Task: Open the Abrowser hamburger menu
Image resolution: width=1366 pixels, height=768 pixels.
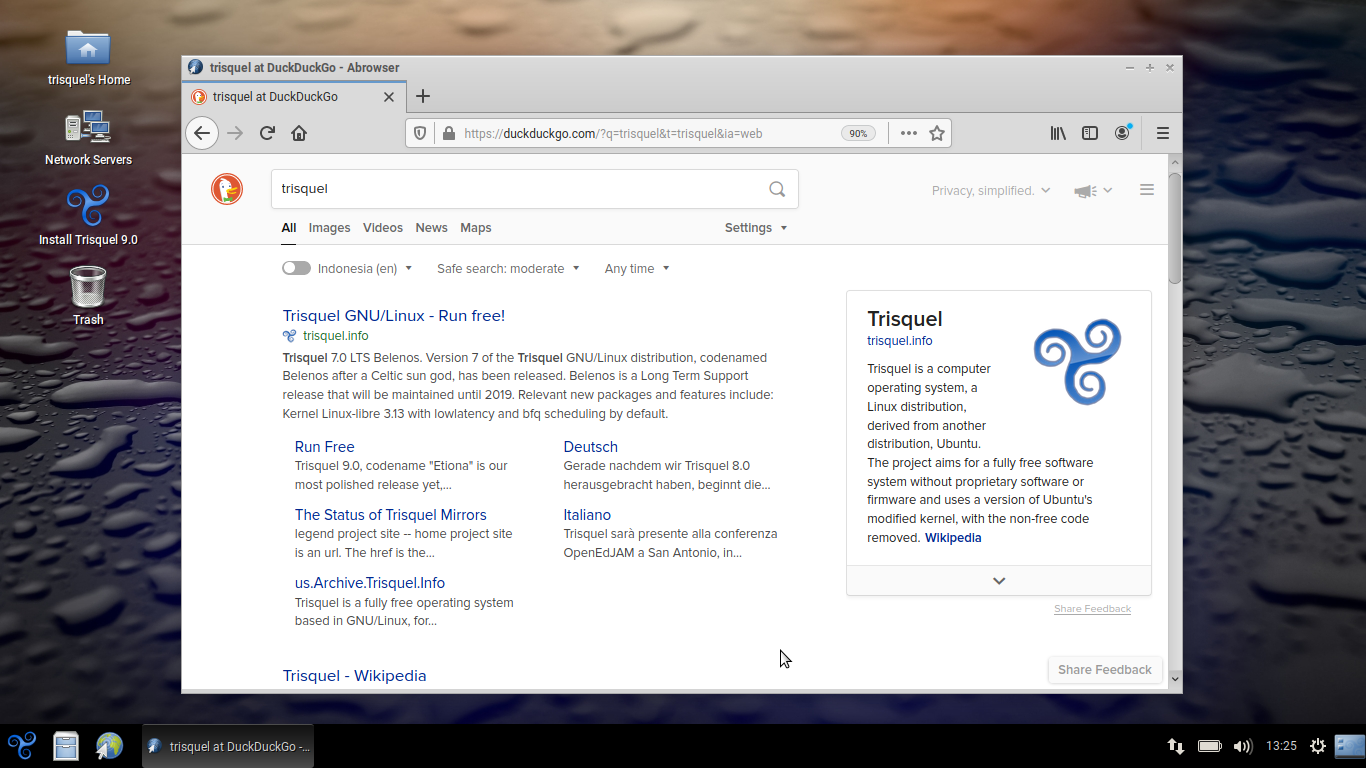Action: pos(1163,133)
